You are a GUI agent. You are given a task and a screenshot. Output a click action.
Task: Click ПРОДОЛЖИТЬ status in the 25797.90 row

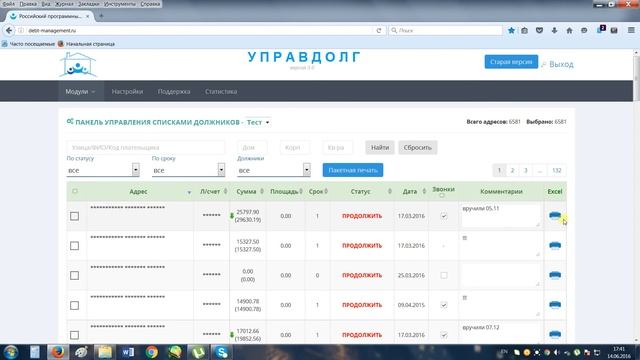coord(362,216)
